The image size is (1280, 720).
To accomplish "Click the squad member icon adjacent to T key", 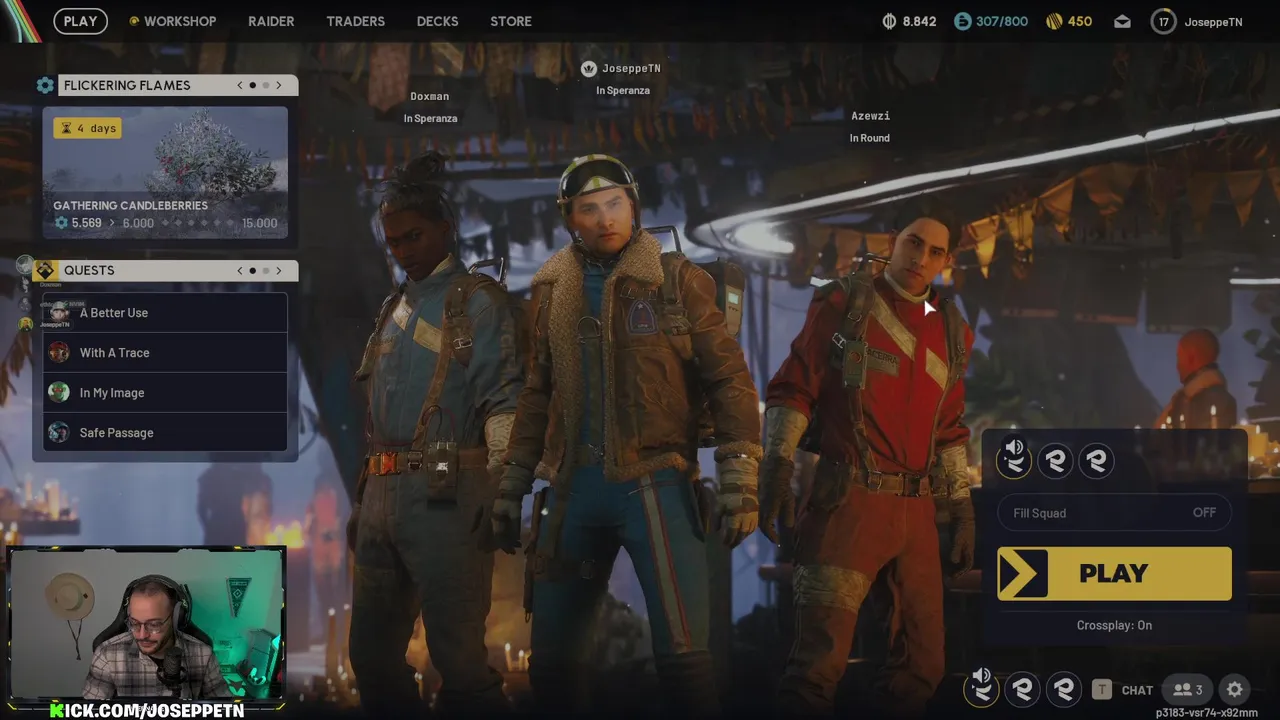I will [1064, 689].
